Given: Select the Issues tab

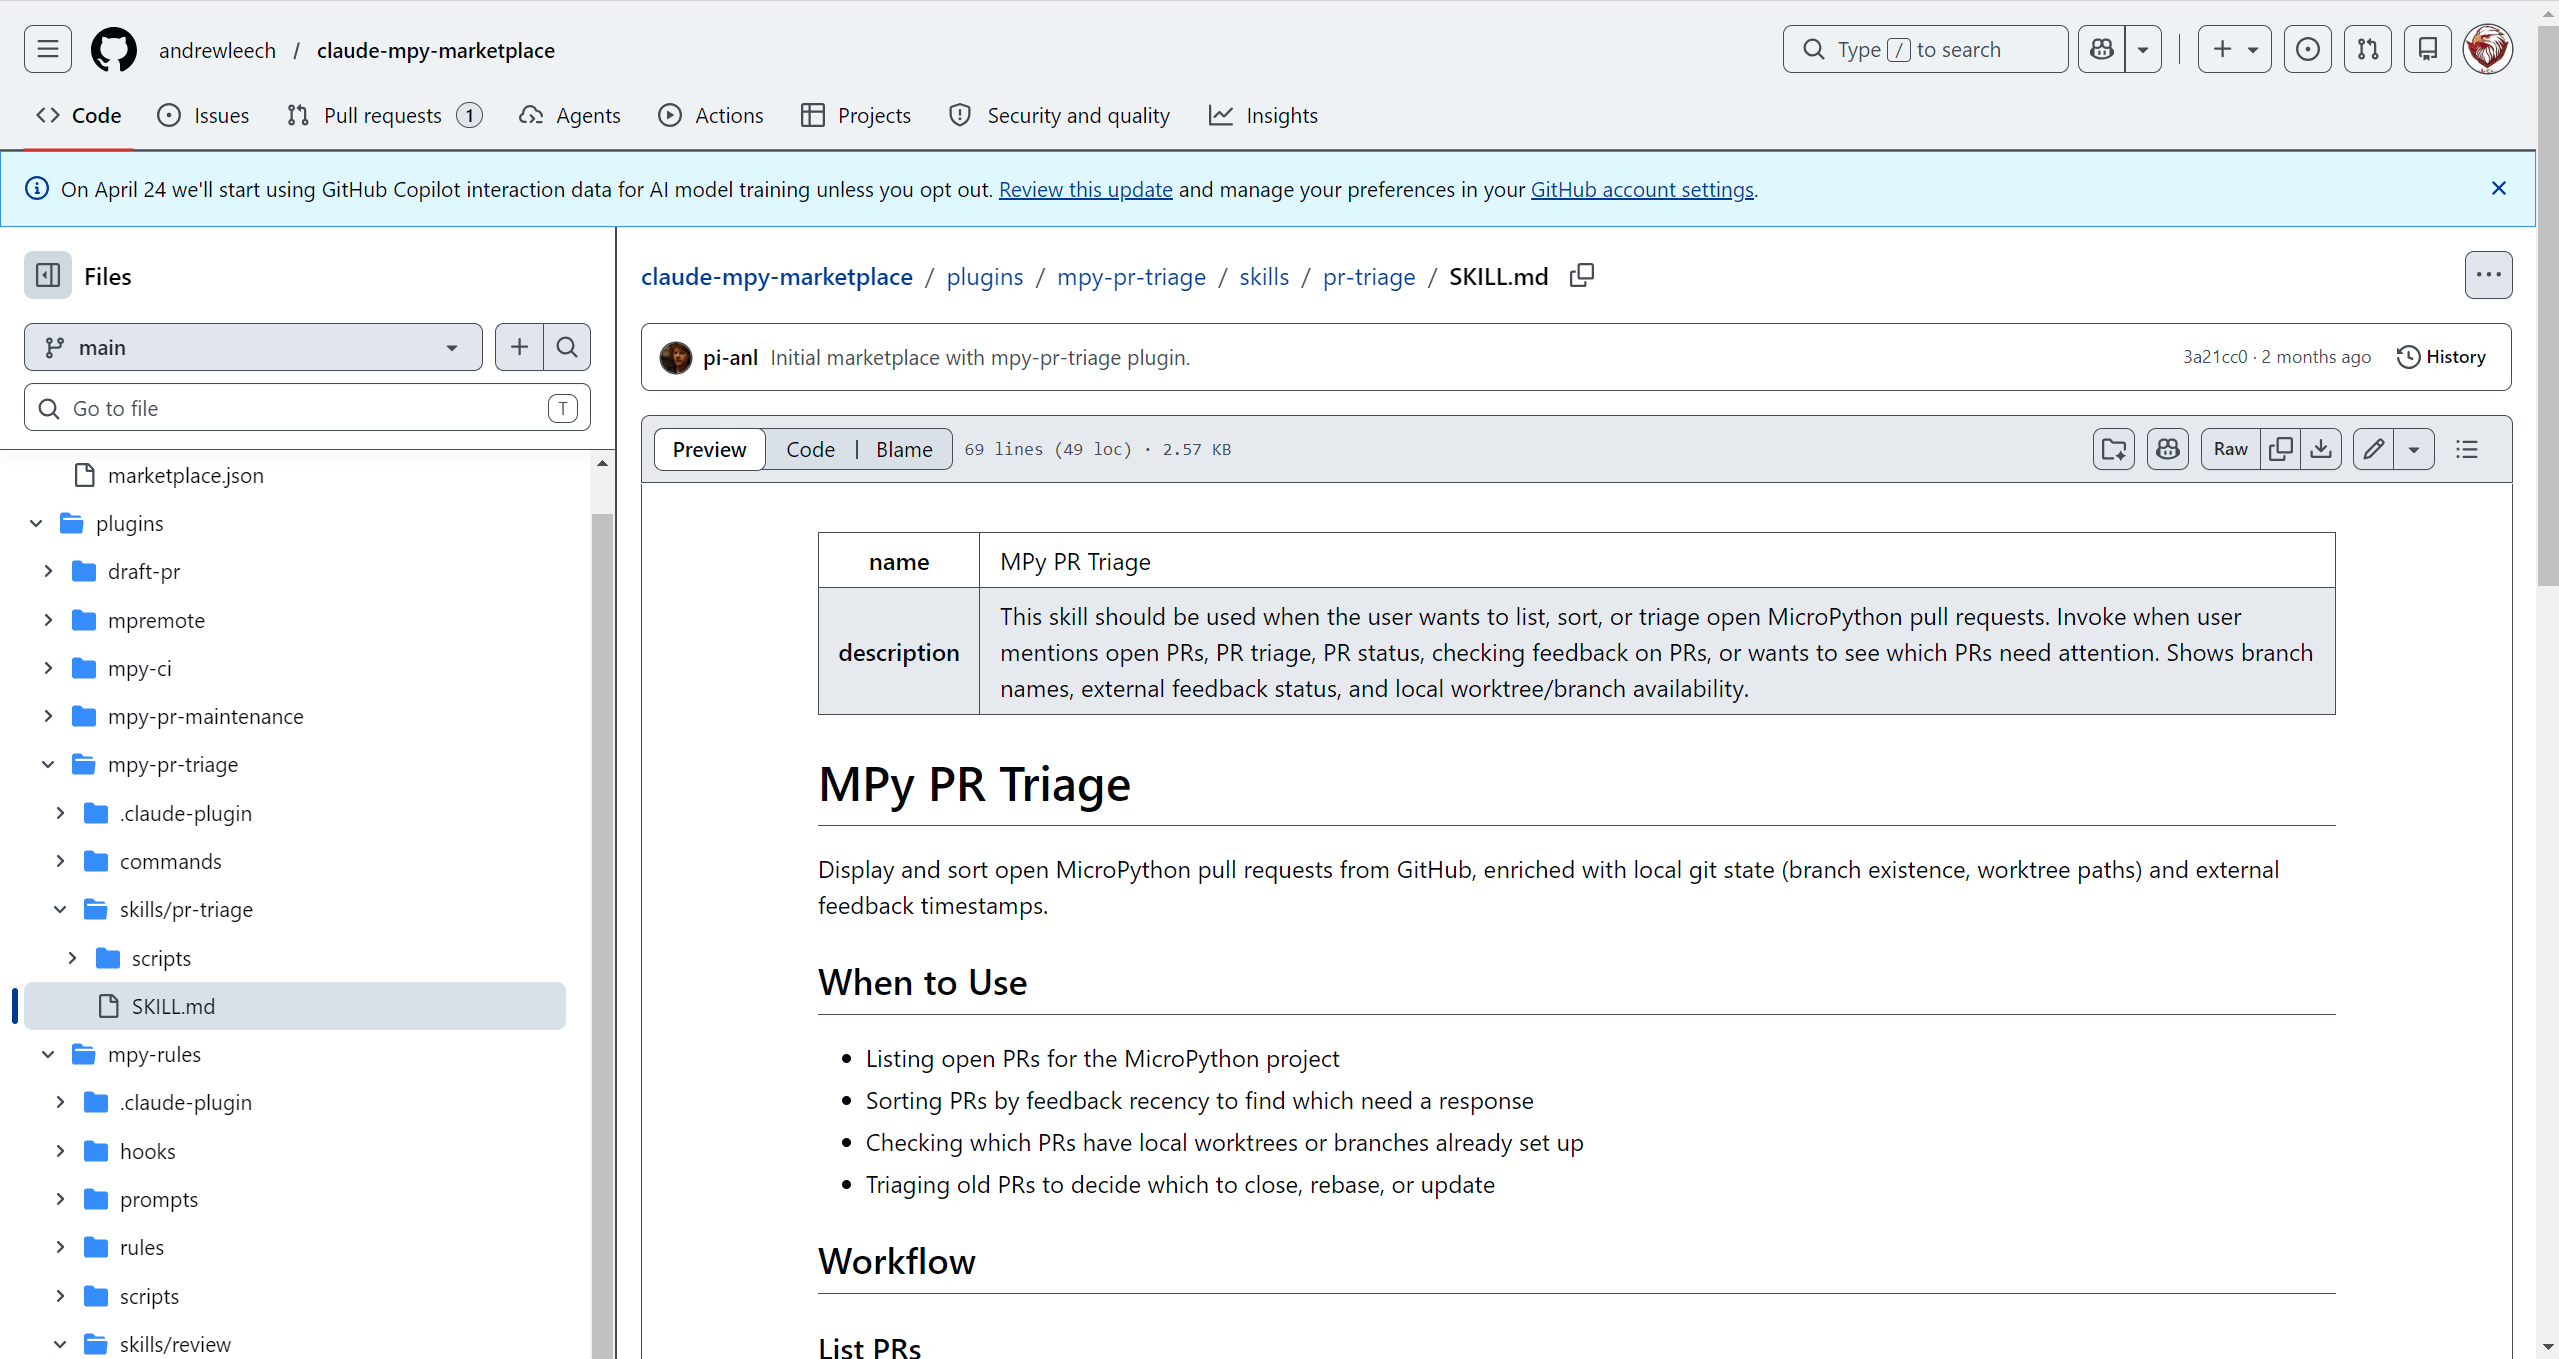Looking at the screenshot, I should coord(203,115).
